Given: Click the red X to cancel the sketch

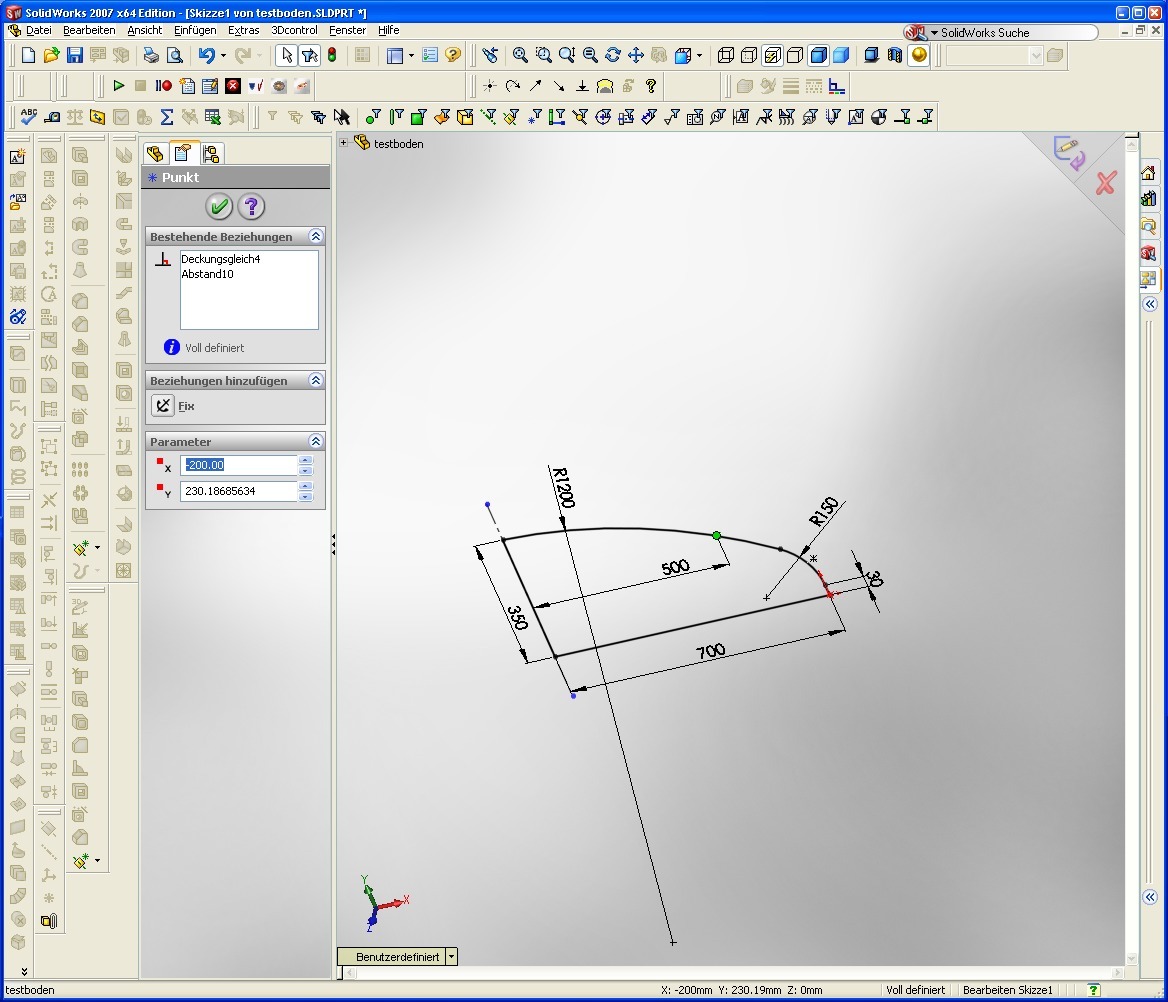Looking at the screenshot, I should coord(1105,183).
